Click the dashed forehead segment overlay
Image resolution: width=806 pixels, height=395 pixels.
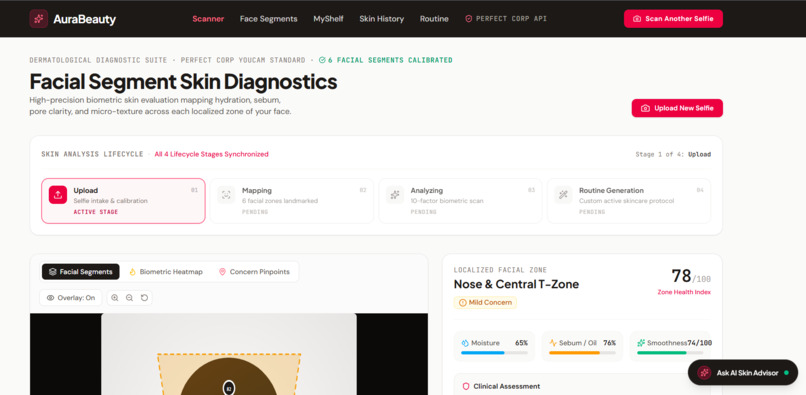coord(229,374)
